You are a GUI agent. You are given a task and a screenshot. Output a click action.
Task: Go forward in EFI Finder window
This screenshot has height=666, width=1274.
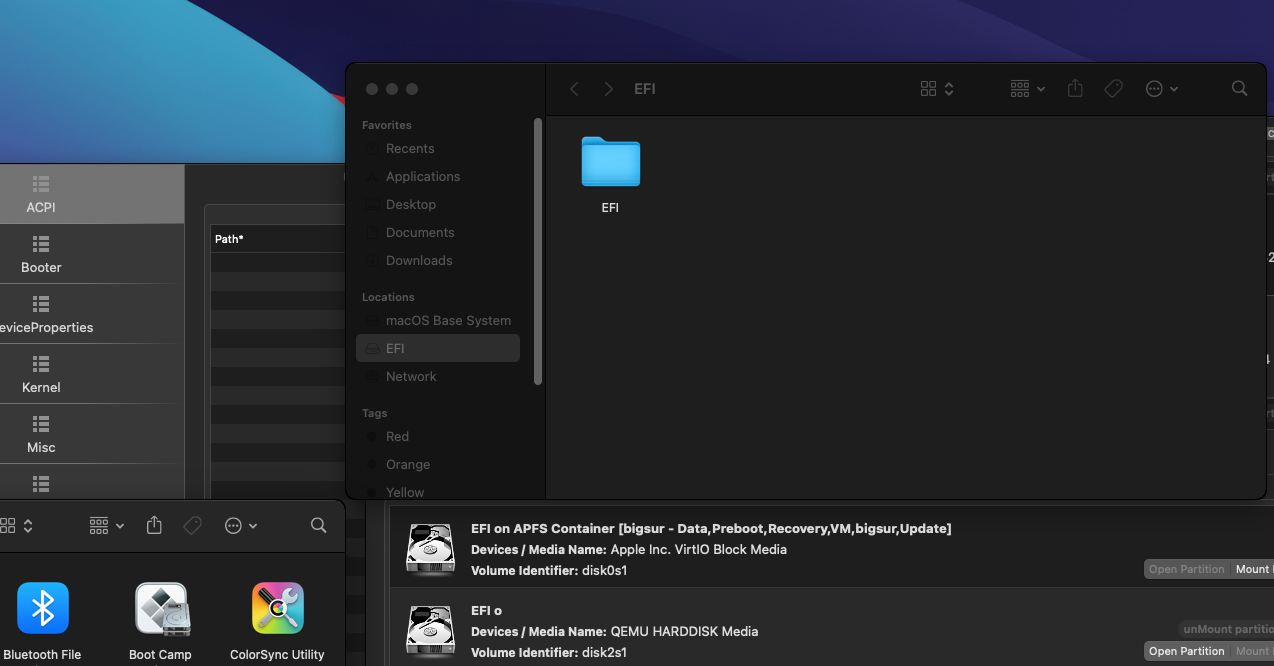pos(608,89)
